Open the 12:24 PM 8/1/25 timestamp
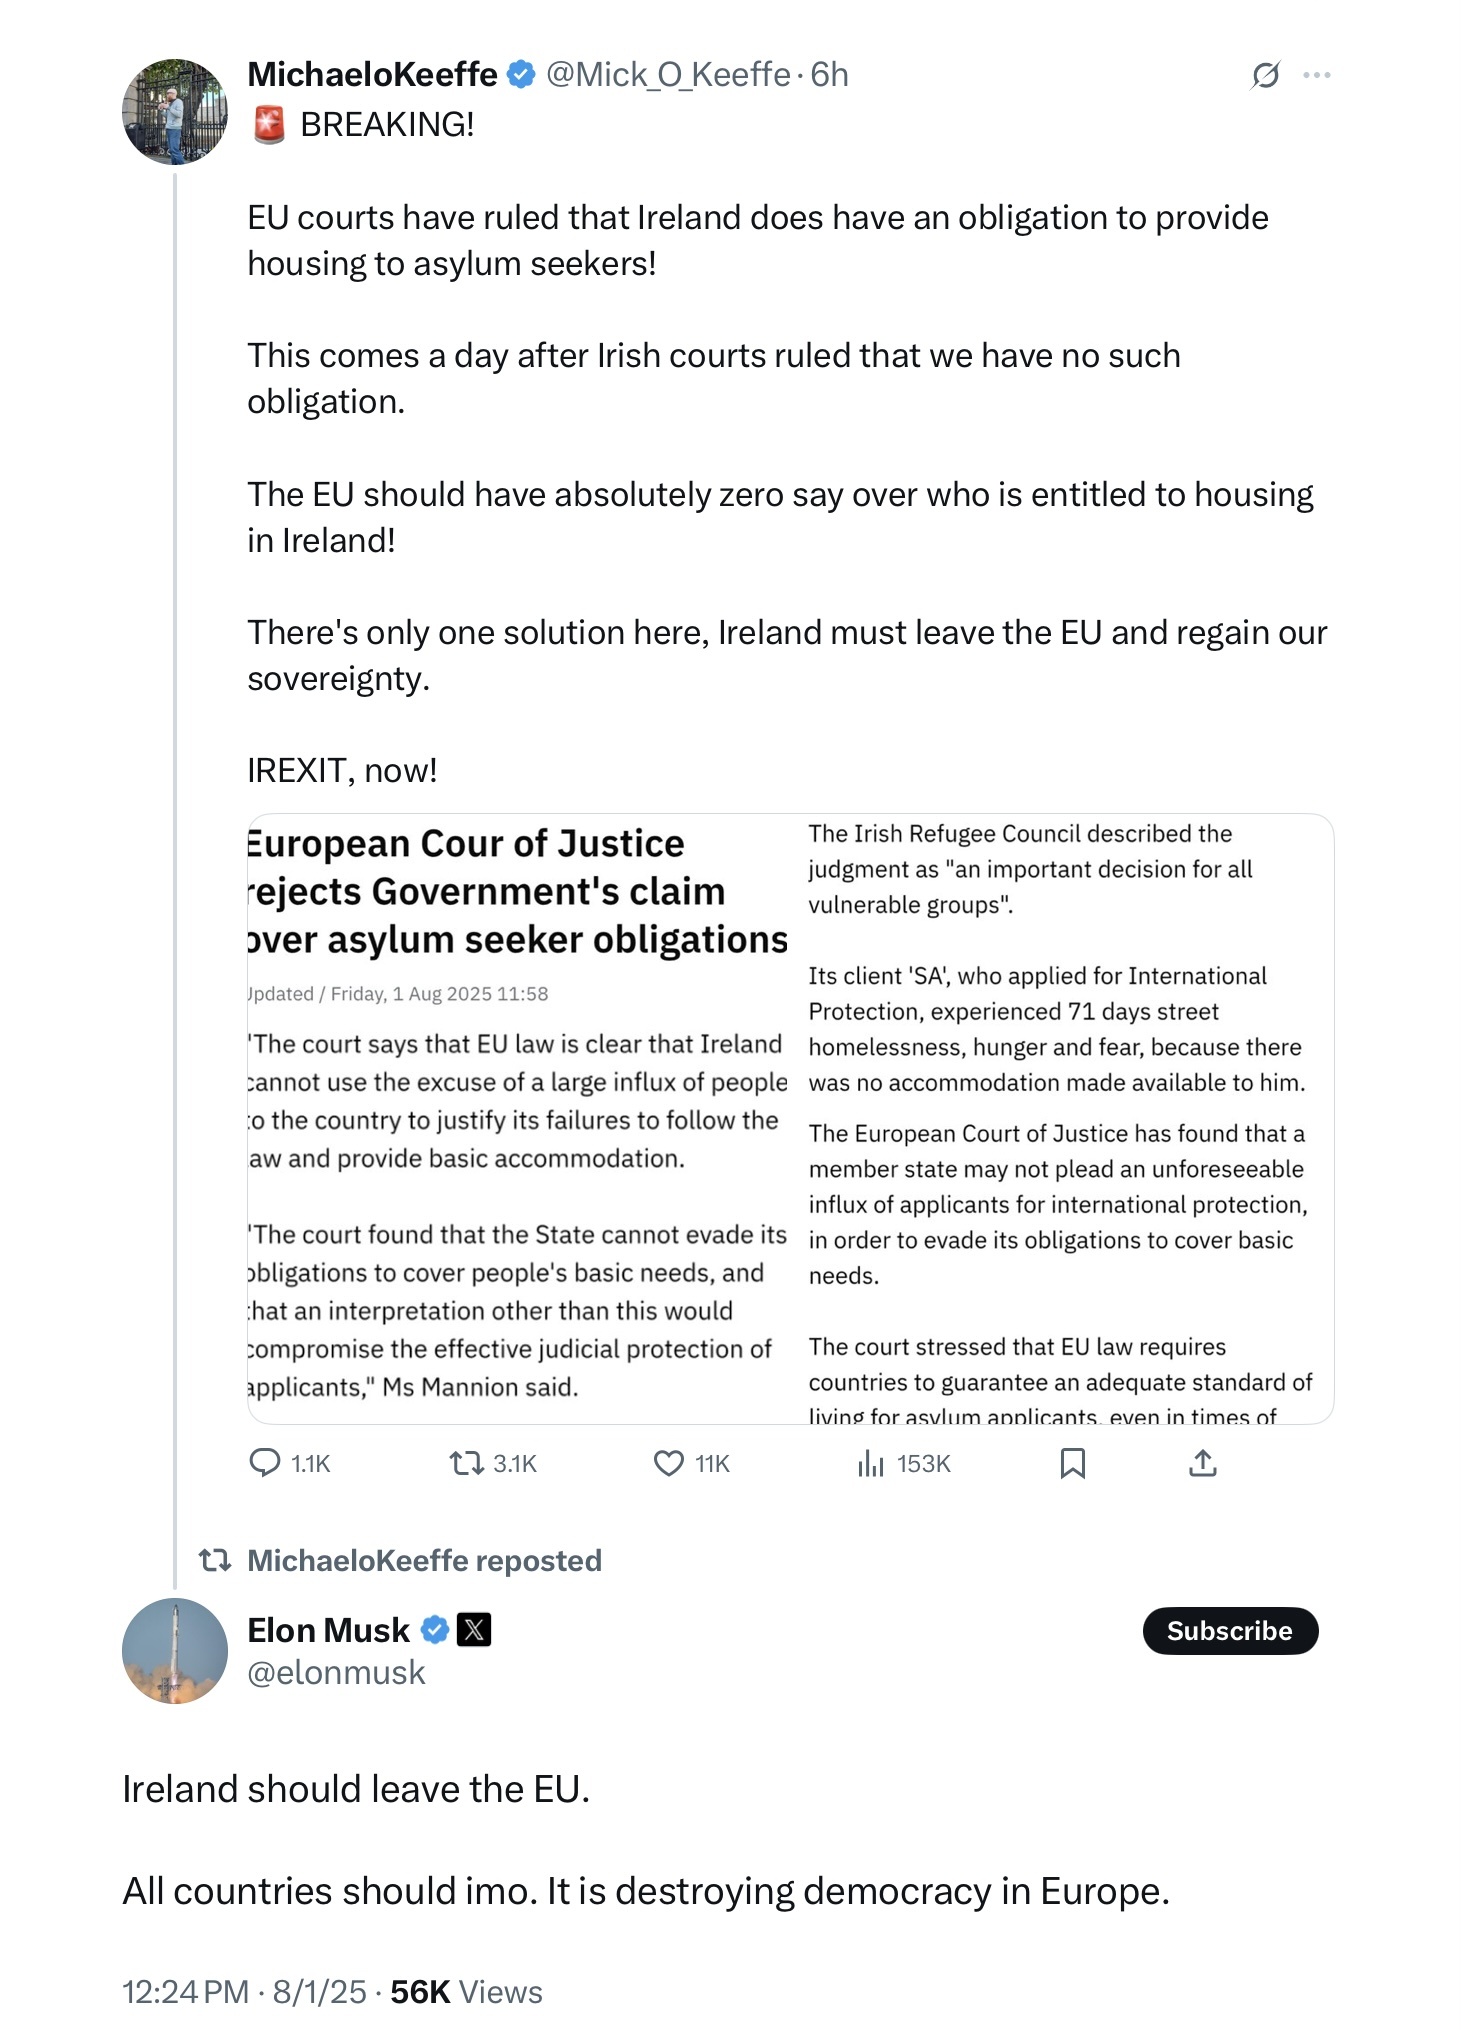 pos(244,1992)
